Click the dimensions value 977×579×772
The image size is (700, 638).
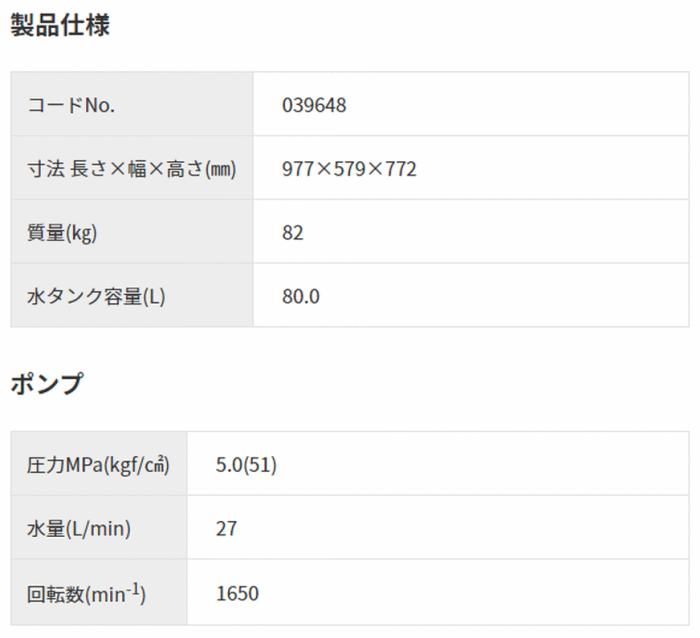tap(349, 169)
